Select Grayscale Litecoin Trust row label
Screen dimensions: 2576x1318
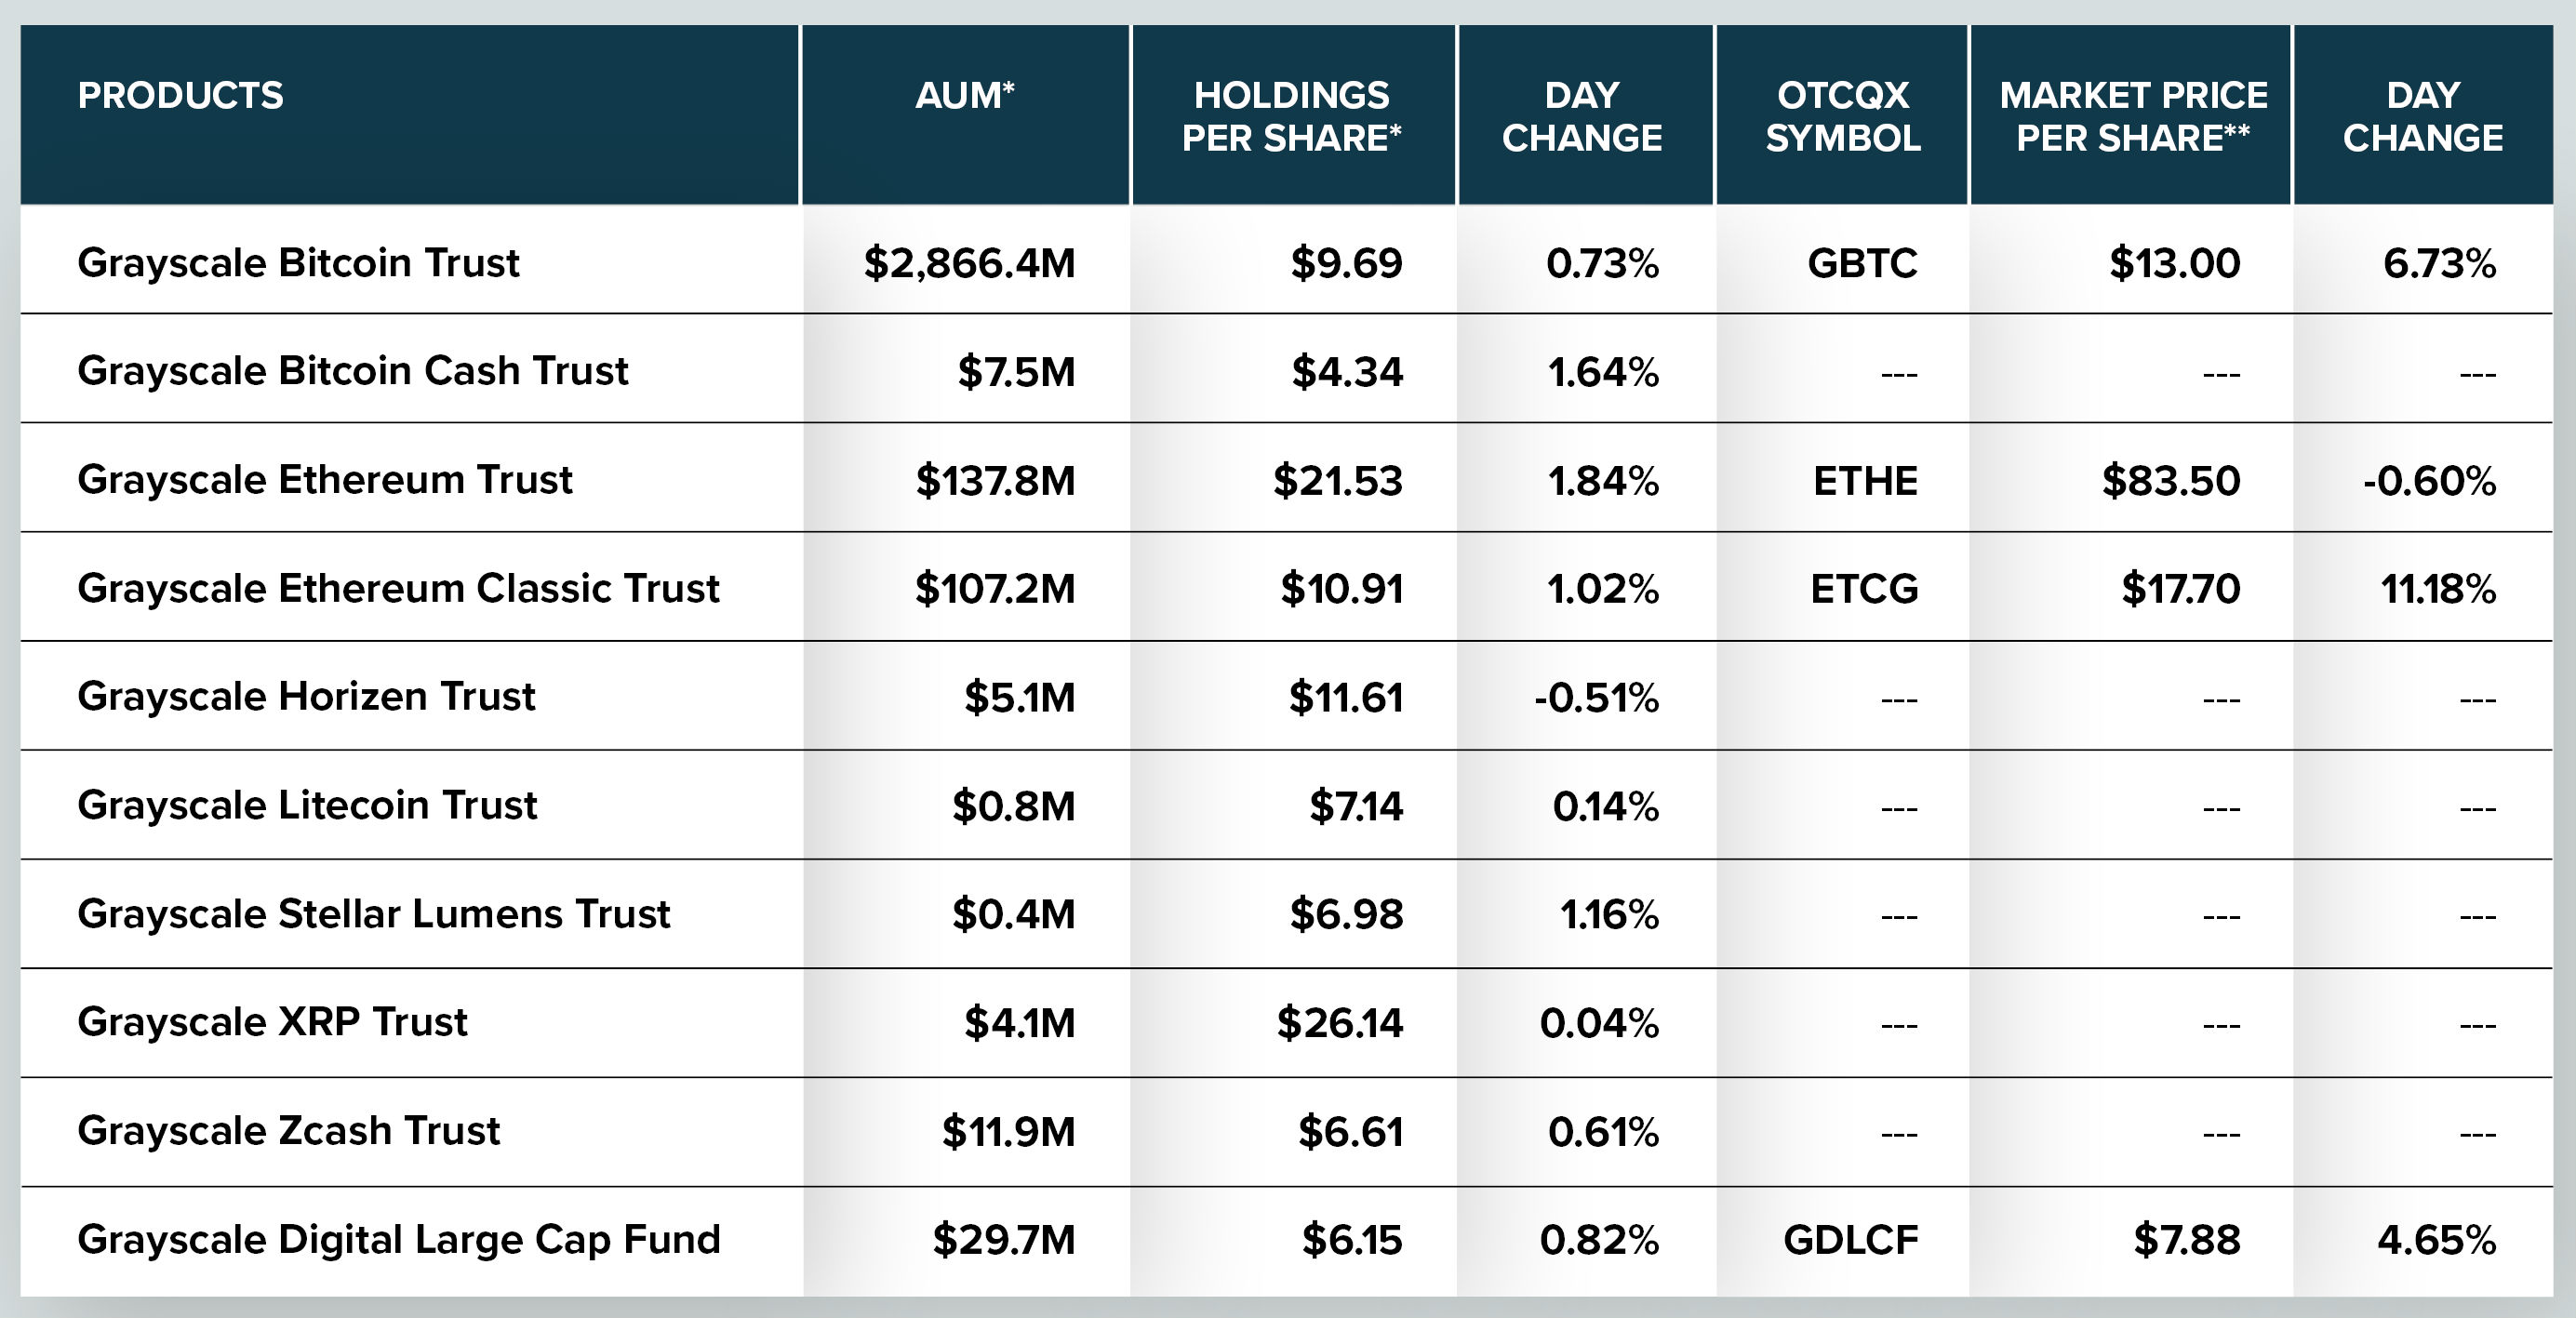307,805
